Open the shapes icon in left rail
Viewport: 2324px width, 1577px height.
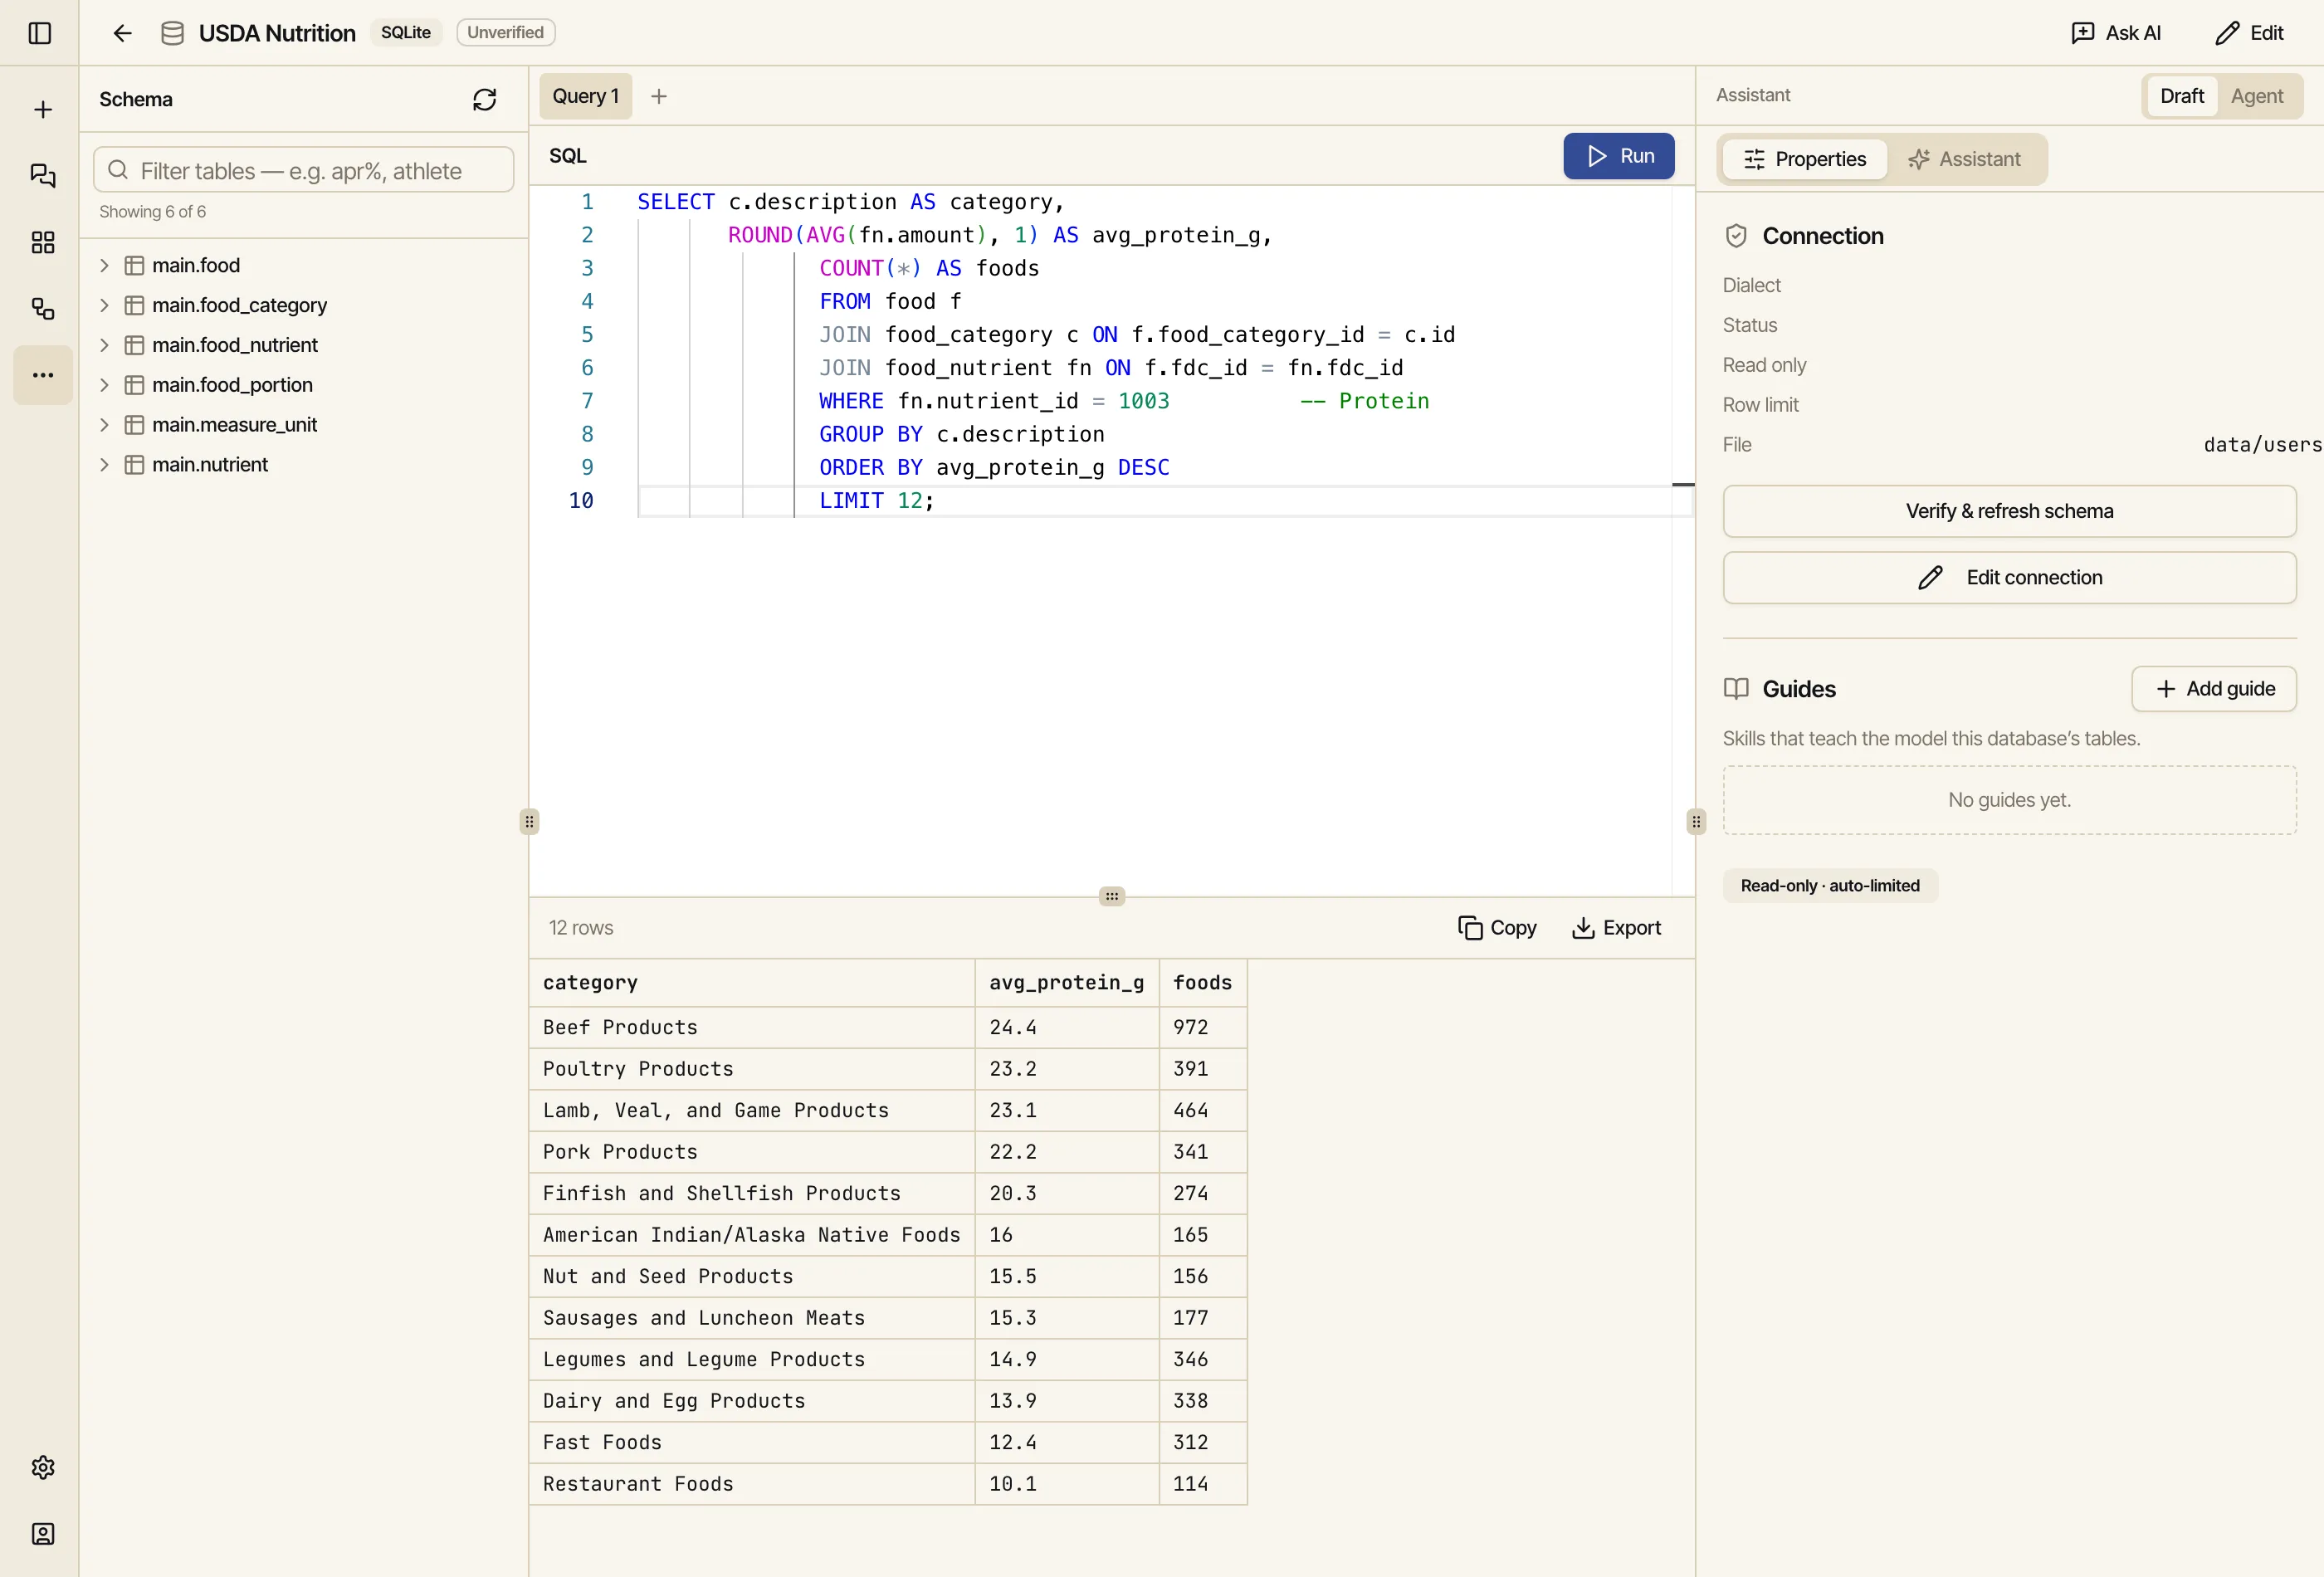click(43, 309)
